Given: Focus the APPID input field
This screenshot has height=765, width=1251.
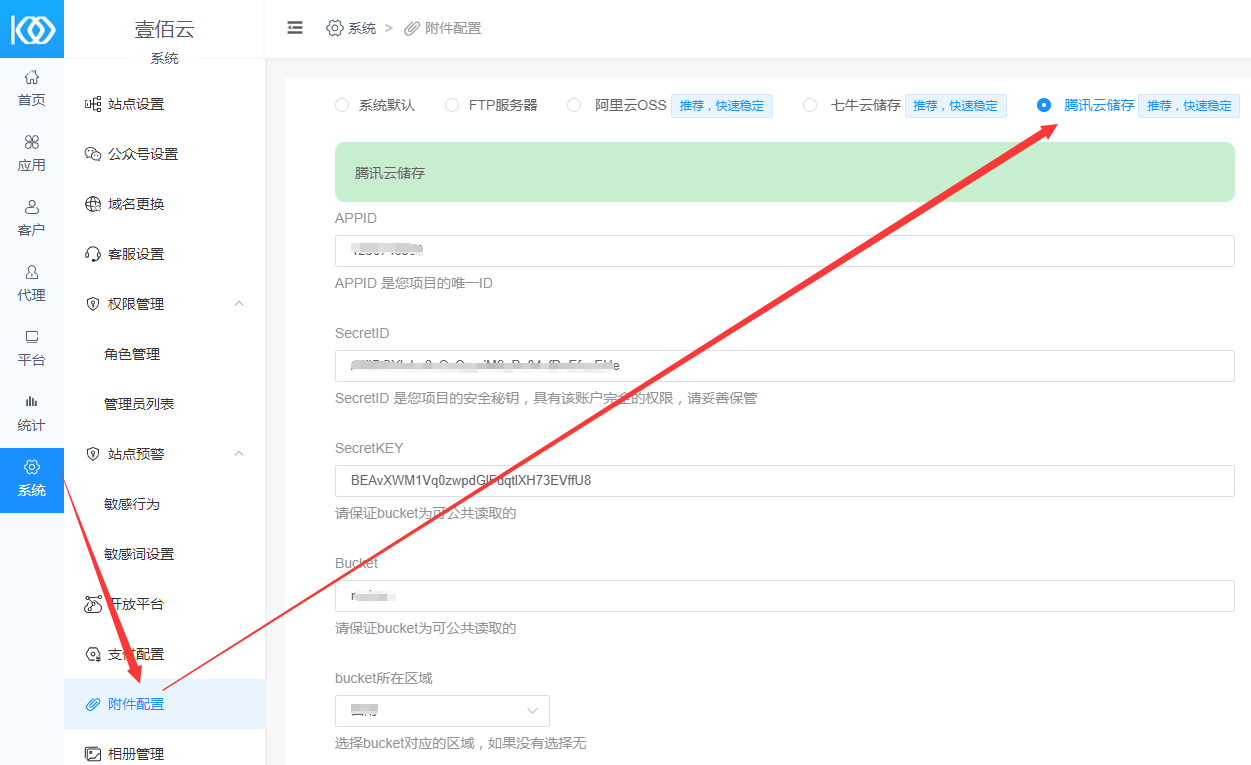Looking at the screenshot, I should click(x=785, y=251).
